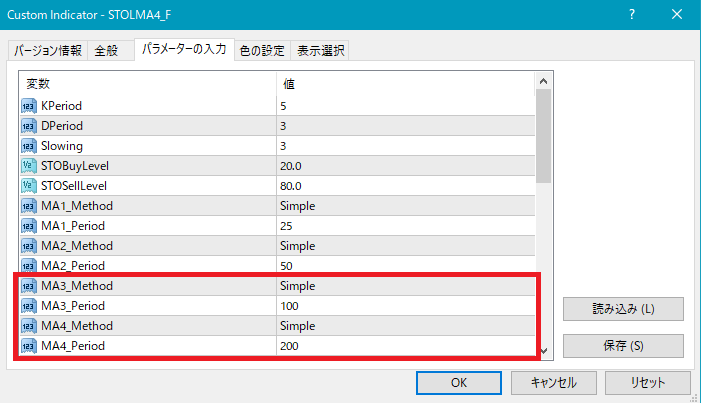Switch to the 色の設定 tab
This screenshot has height=403, width=701.
pos(262,51)
